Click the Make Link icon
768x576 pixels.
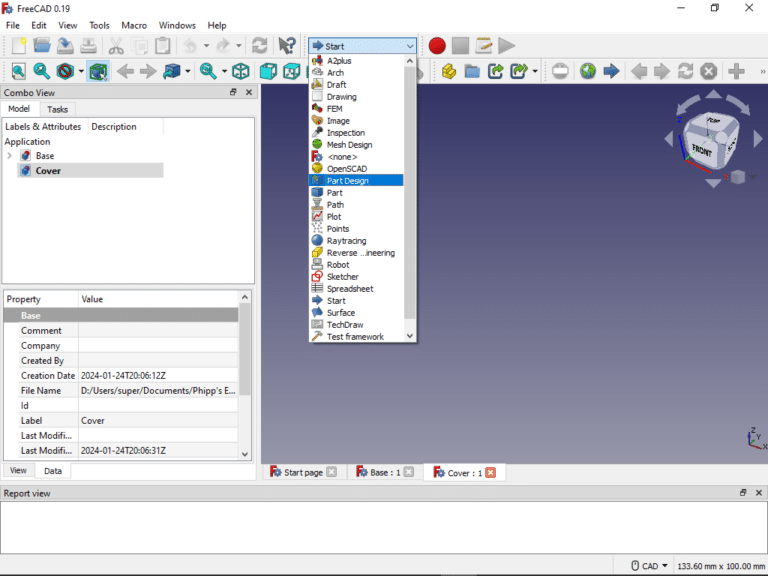coord(496,71)
